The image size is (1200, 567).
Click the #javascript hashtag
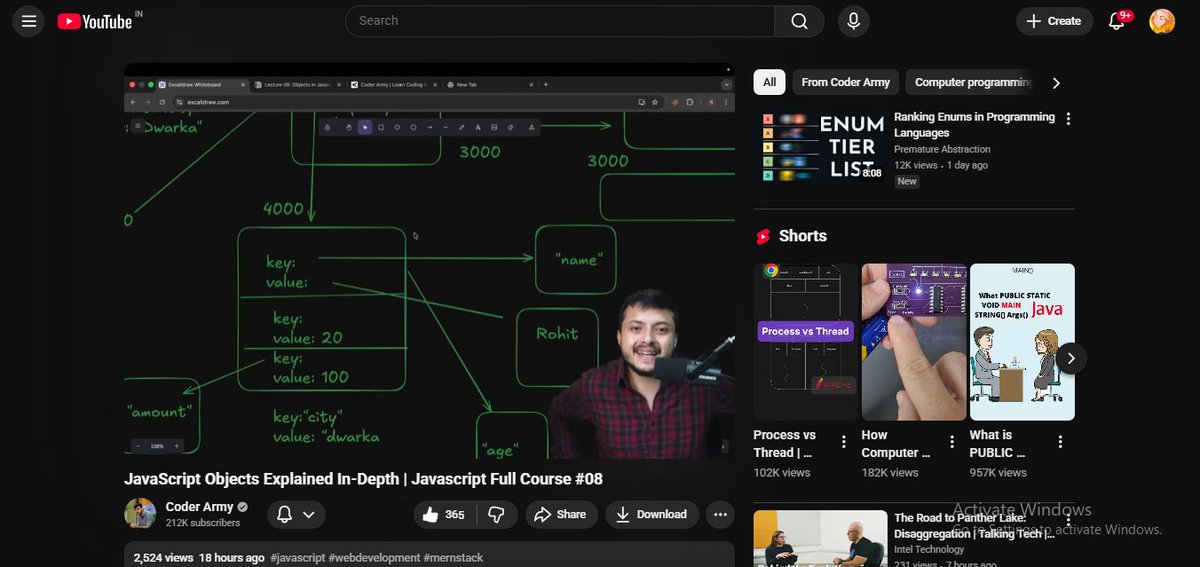[x=298, y=558]
